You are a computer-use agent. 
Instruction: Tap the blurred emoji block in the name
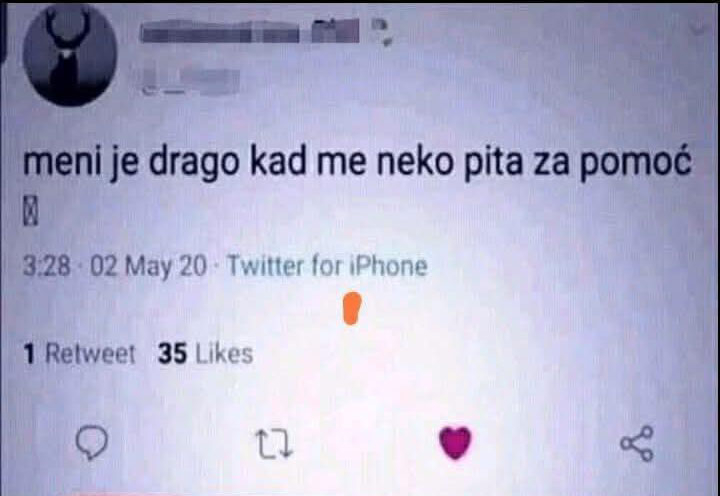[x=336, y=31]
